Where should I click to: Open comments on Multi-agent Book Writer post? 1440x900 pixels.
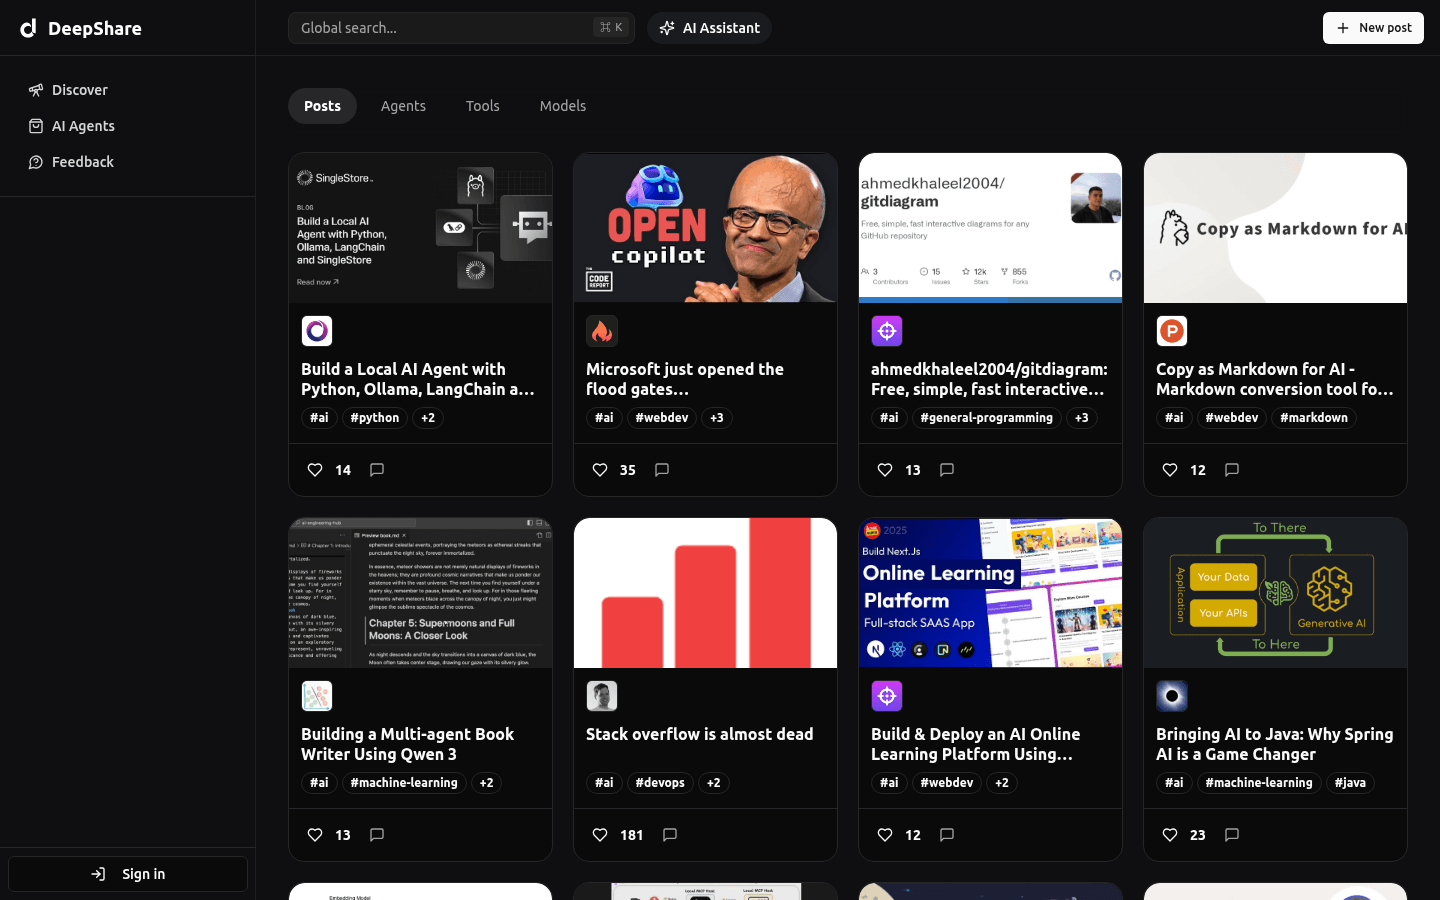pos(377,835)
